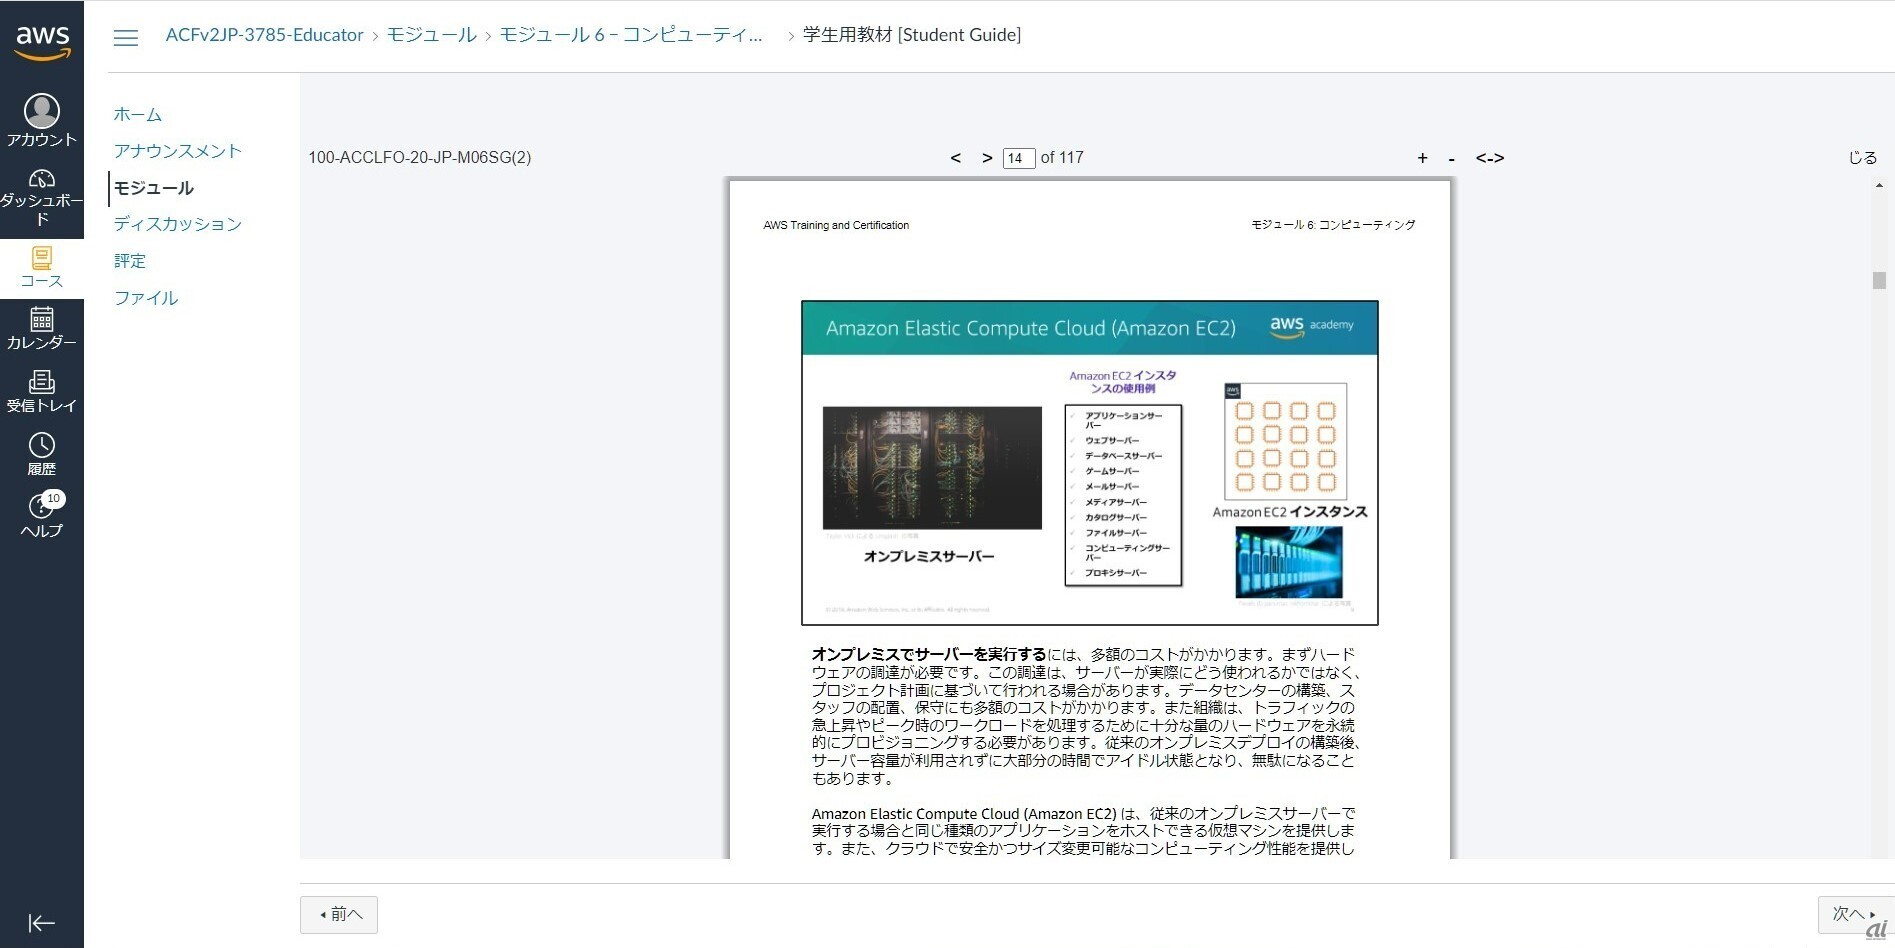Select アナウンスメント in course navigation
1895x948 pixels.
pos(178,151)
